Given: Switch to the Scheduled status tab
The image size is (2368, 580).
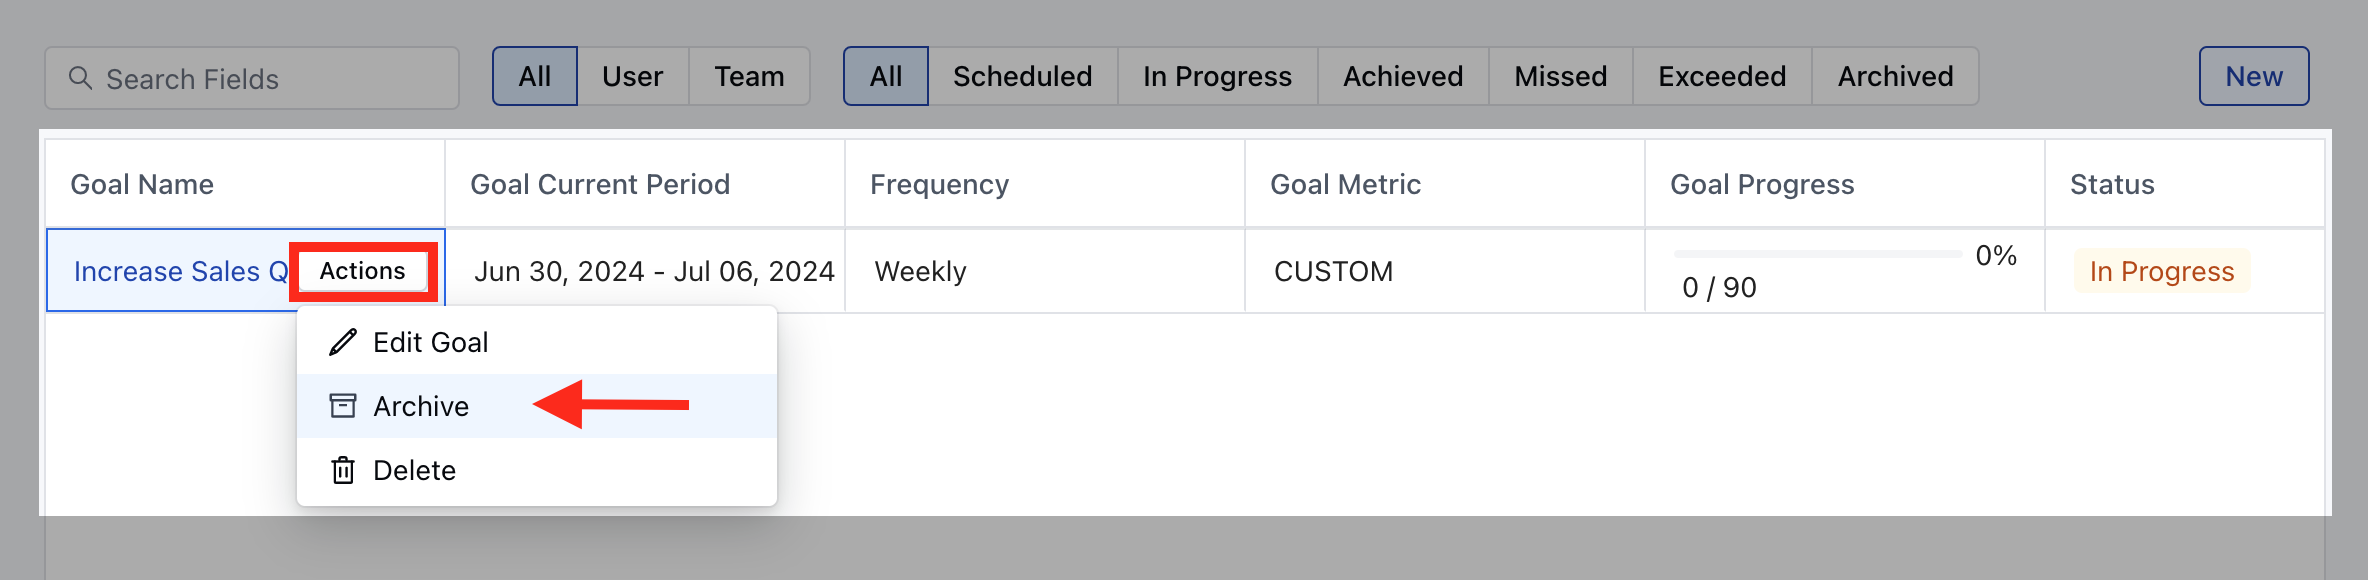Looking at the screenshot, I should pyautogui.click(x=1022, y=76).
